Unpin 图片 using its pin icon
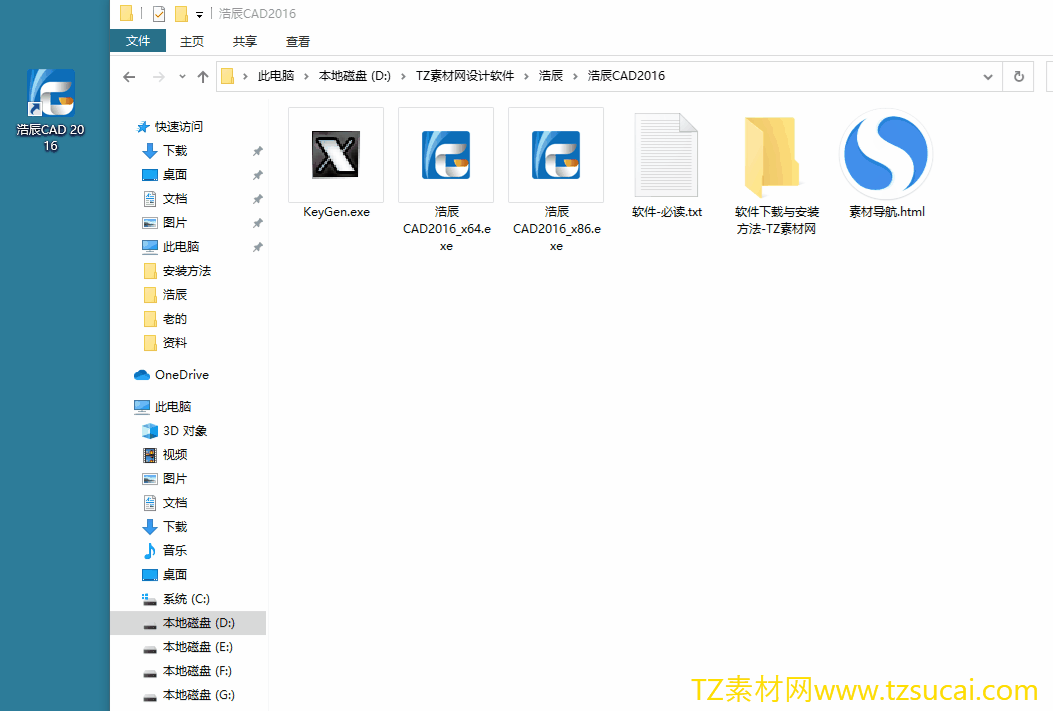This screenshot has height=711, width=1053. 257,223
